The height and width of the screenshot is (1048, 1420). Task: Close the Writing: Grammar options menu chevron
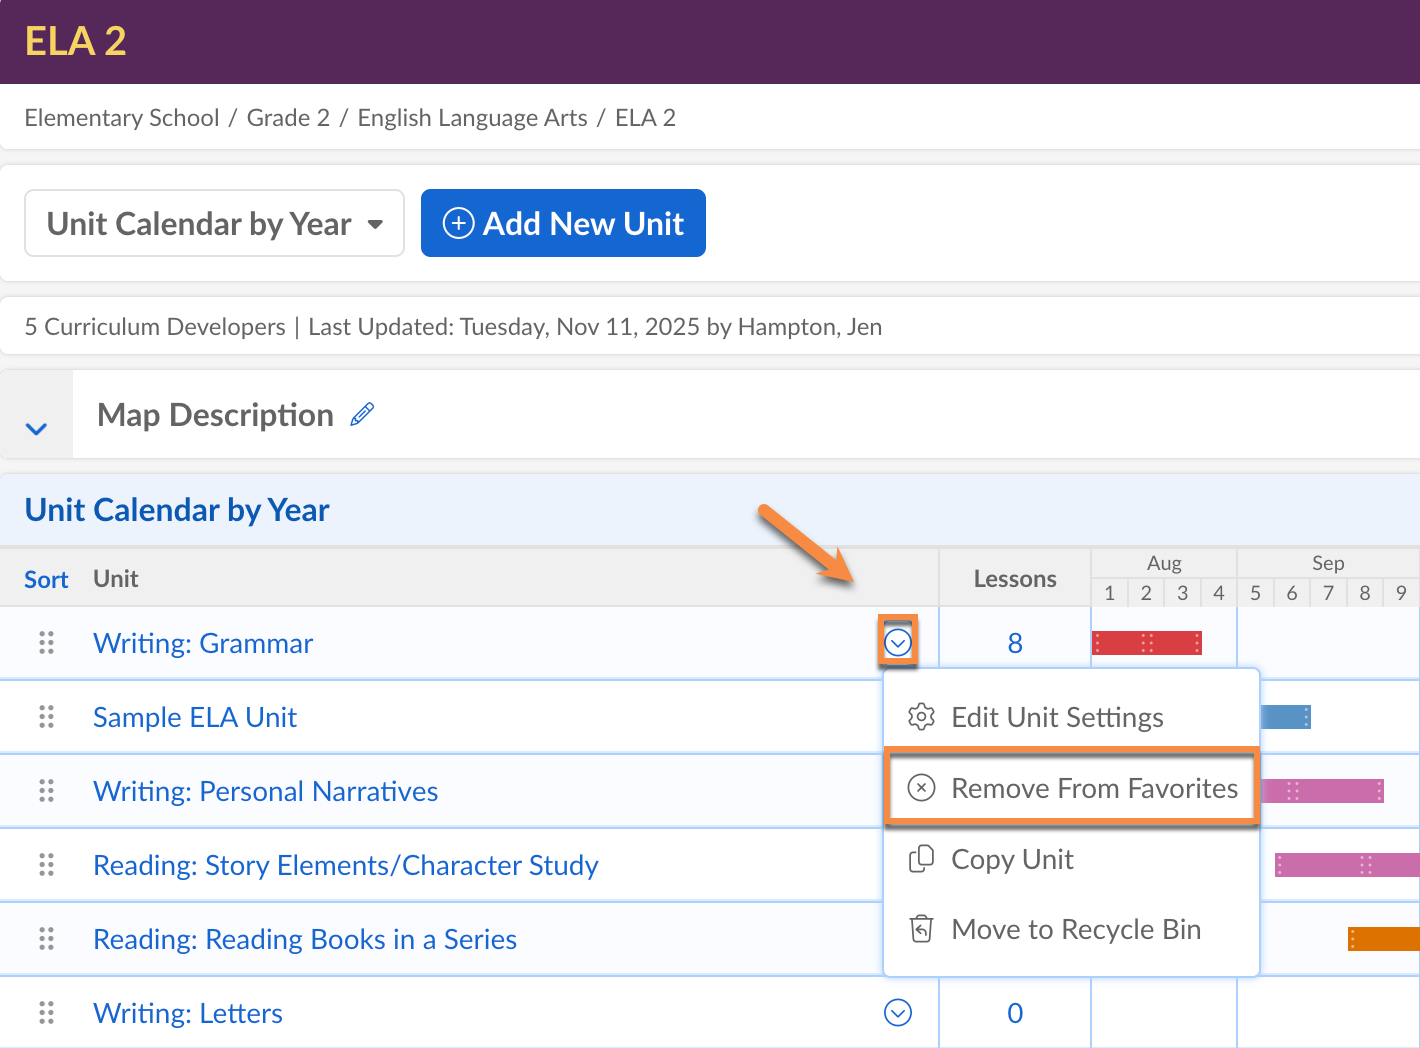coord(898,642)
